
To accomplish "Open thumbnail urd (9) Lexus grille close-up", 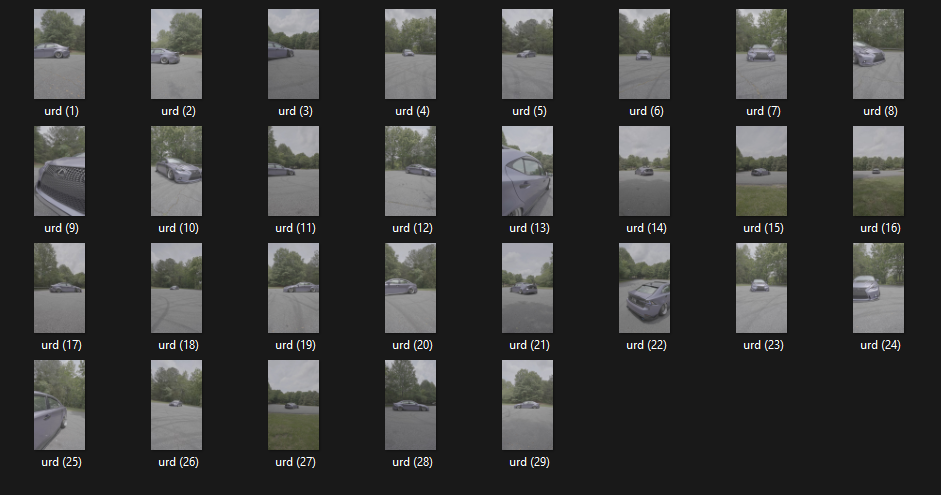I will tap(59, 171).
